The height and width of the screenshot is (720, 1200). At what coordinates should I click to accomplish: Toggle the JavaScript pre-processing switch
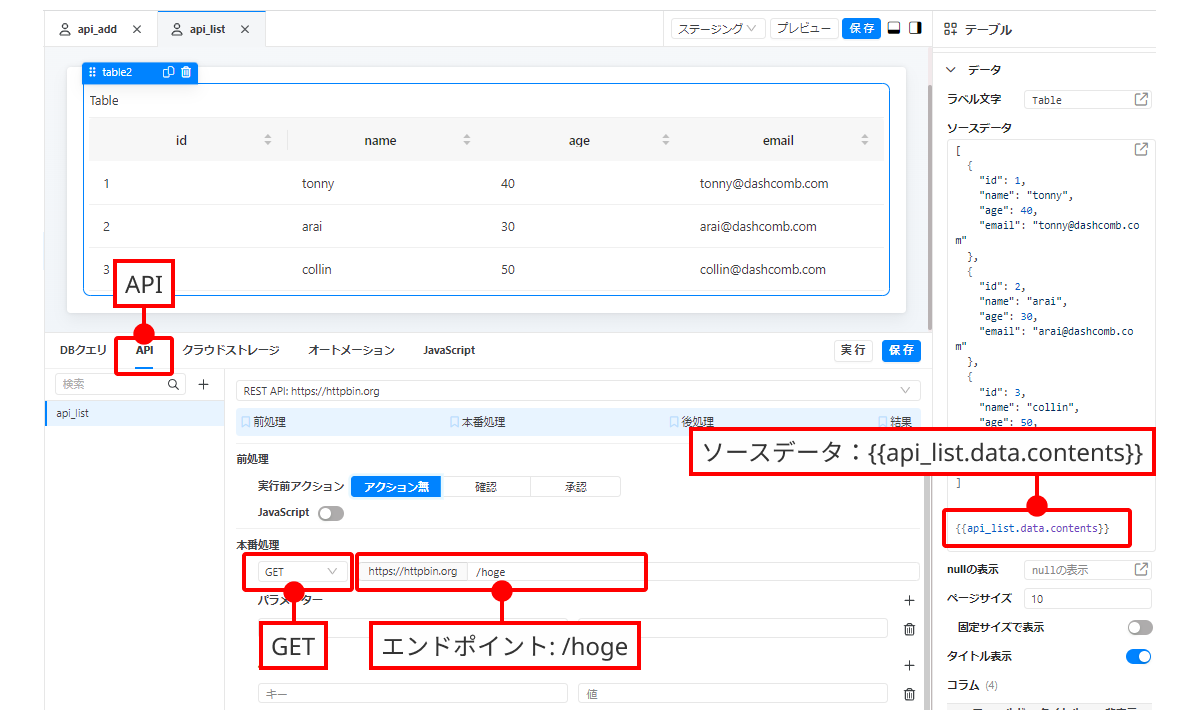tap(330, 513)
